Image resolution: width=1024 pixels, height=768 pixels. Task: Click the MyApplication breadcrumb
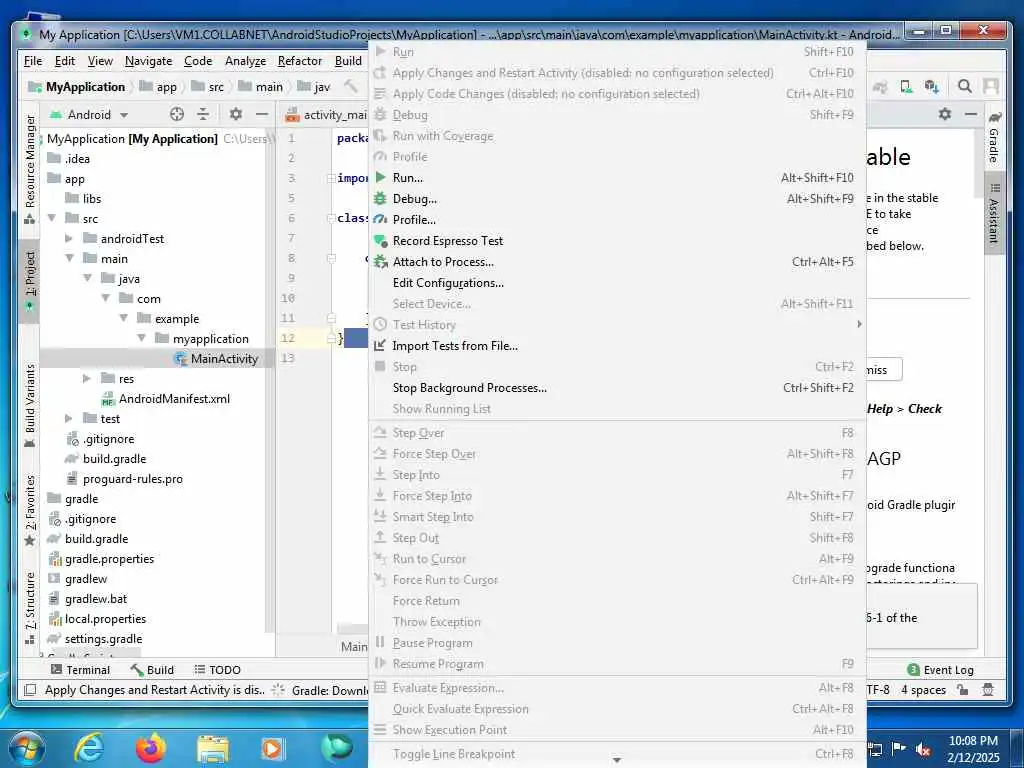pos(78,87)
